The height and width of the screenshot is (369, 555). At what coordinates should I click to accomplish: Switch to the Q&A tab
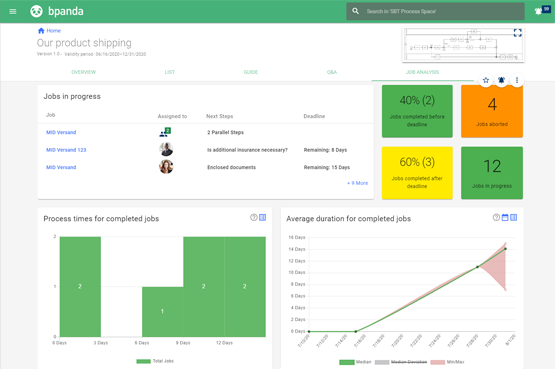tap(332, 72)
